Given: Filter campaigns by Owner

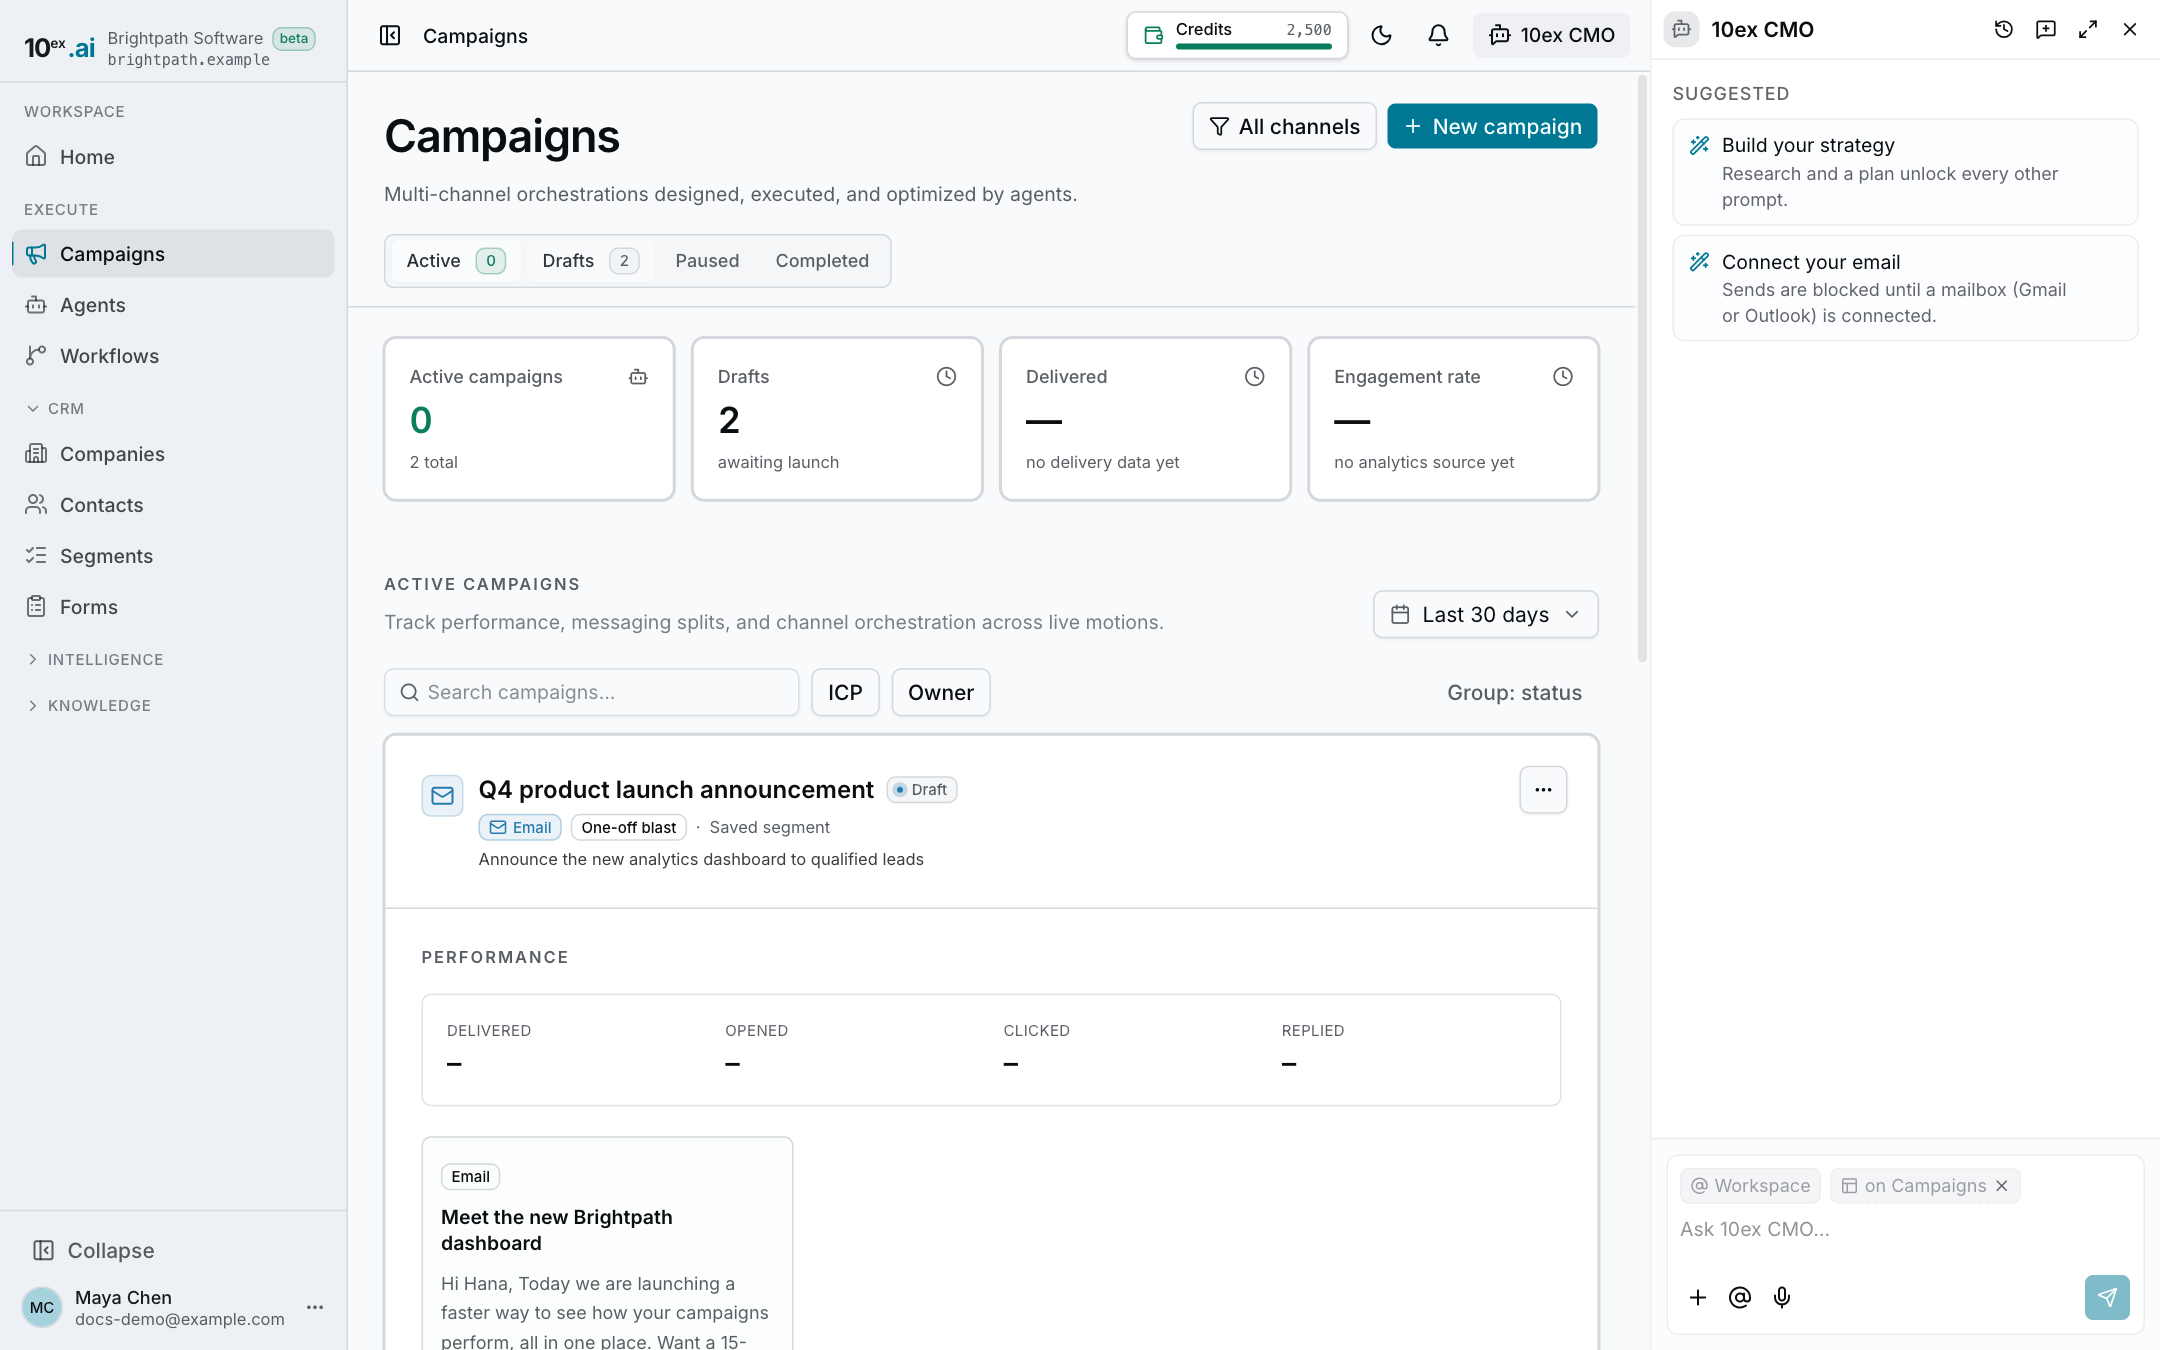Looking at the screenshot, I should pyautogui.click(x=941, y=692).
